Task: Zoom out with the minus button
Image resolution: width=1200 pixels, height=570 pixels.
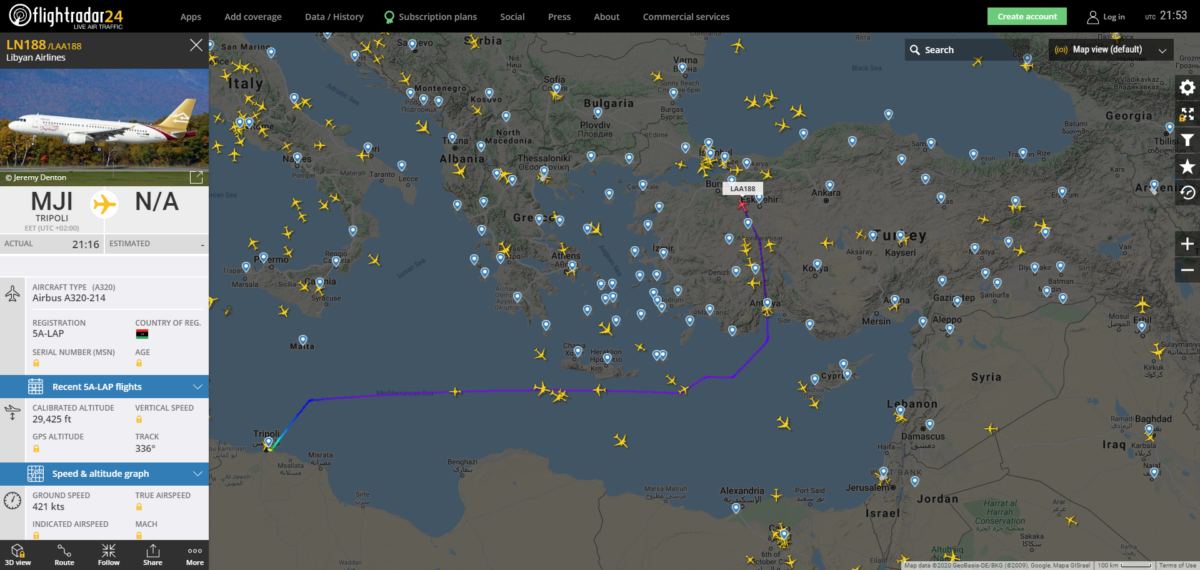Action: coord(1187,270)
